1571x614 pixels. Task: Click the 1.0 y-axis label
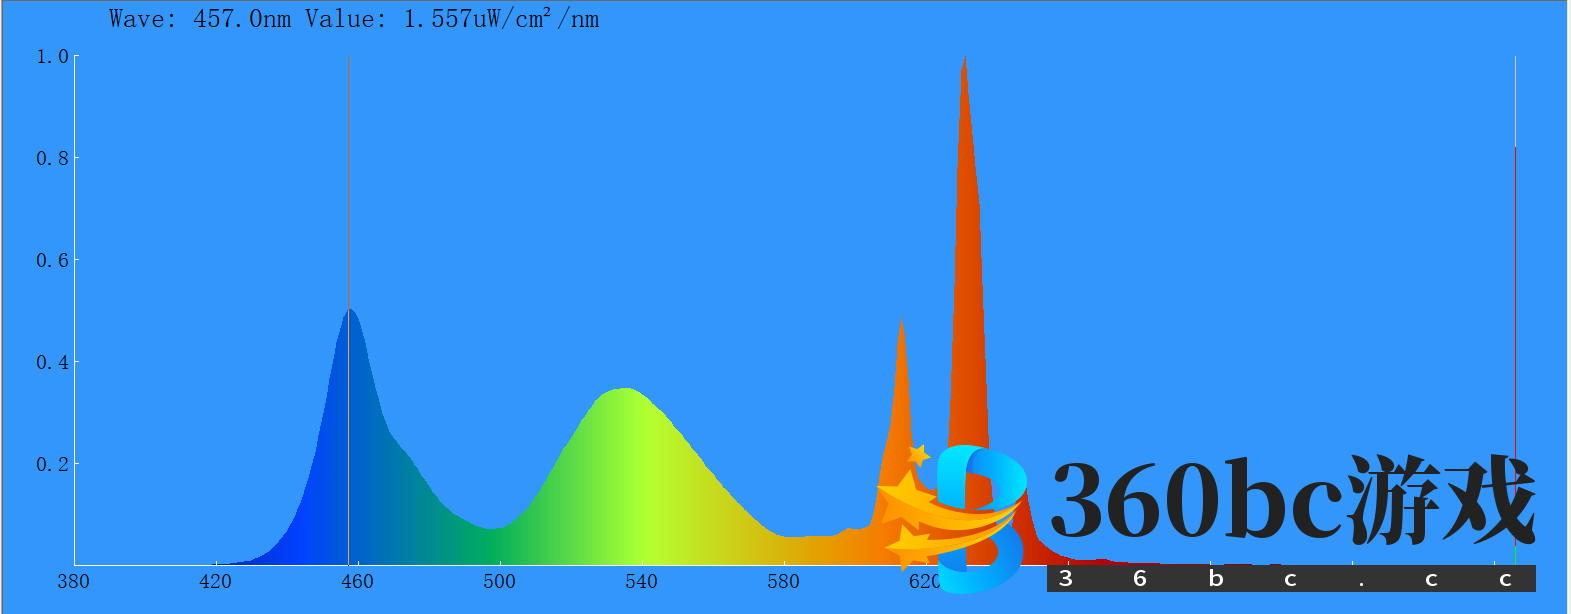pos(52,57)
